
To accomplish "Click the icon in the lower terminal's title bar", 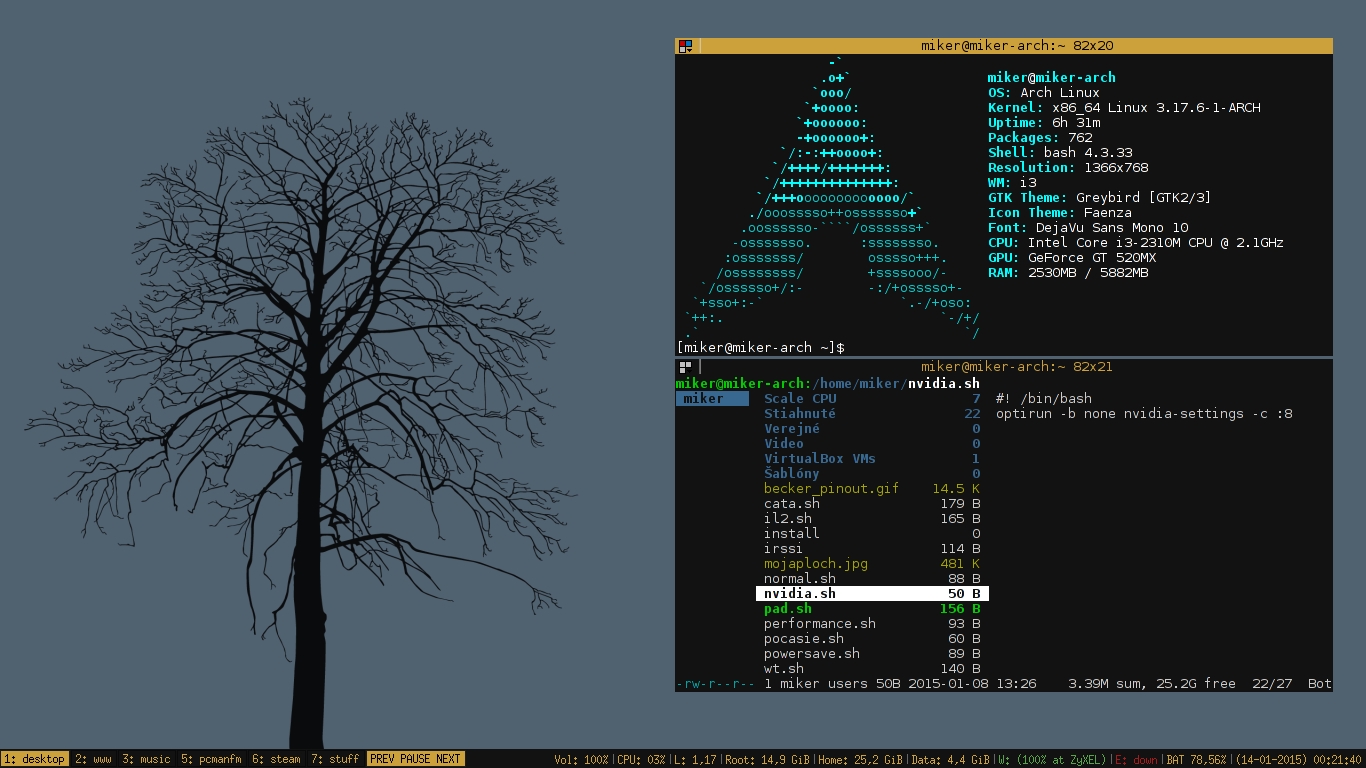I will pyautogui.click(x=685, y=367).
